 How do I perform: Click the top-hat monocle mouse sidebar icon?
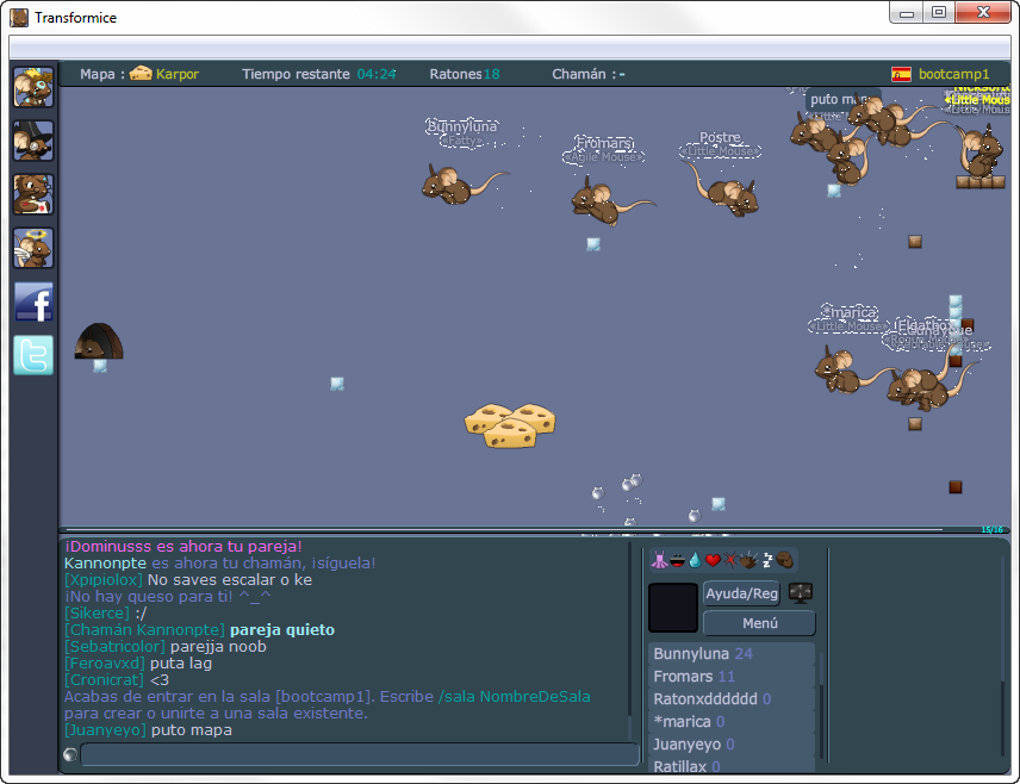[33, 141]
